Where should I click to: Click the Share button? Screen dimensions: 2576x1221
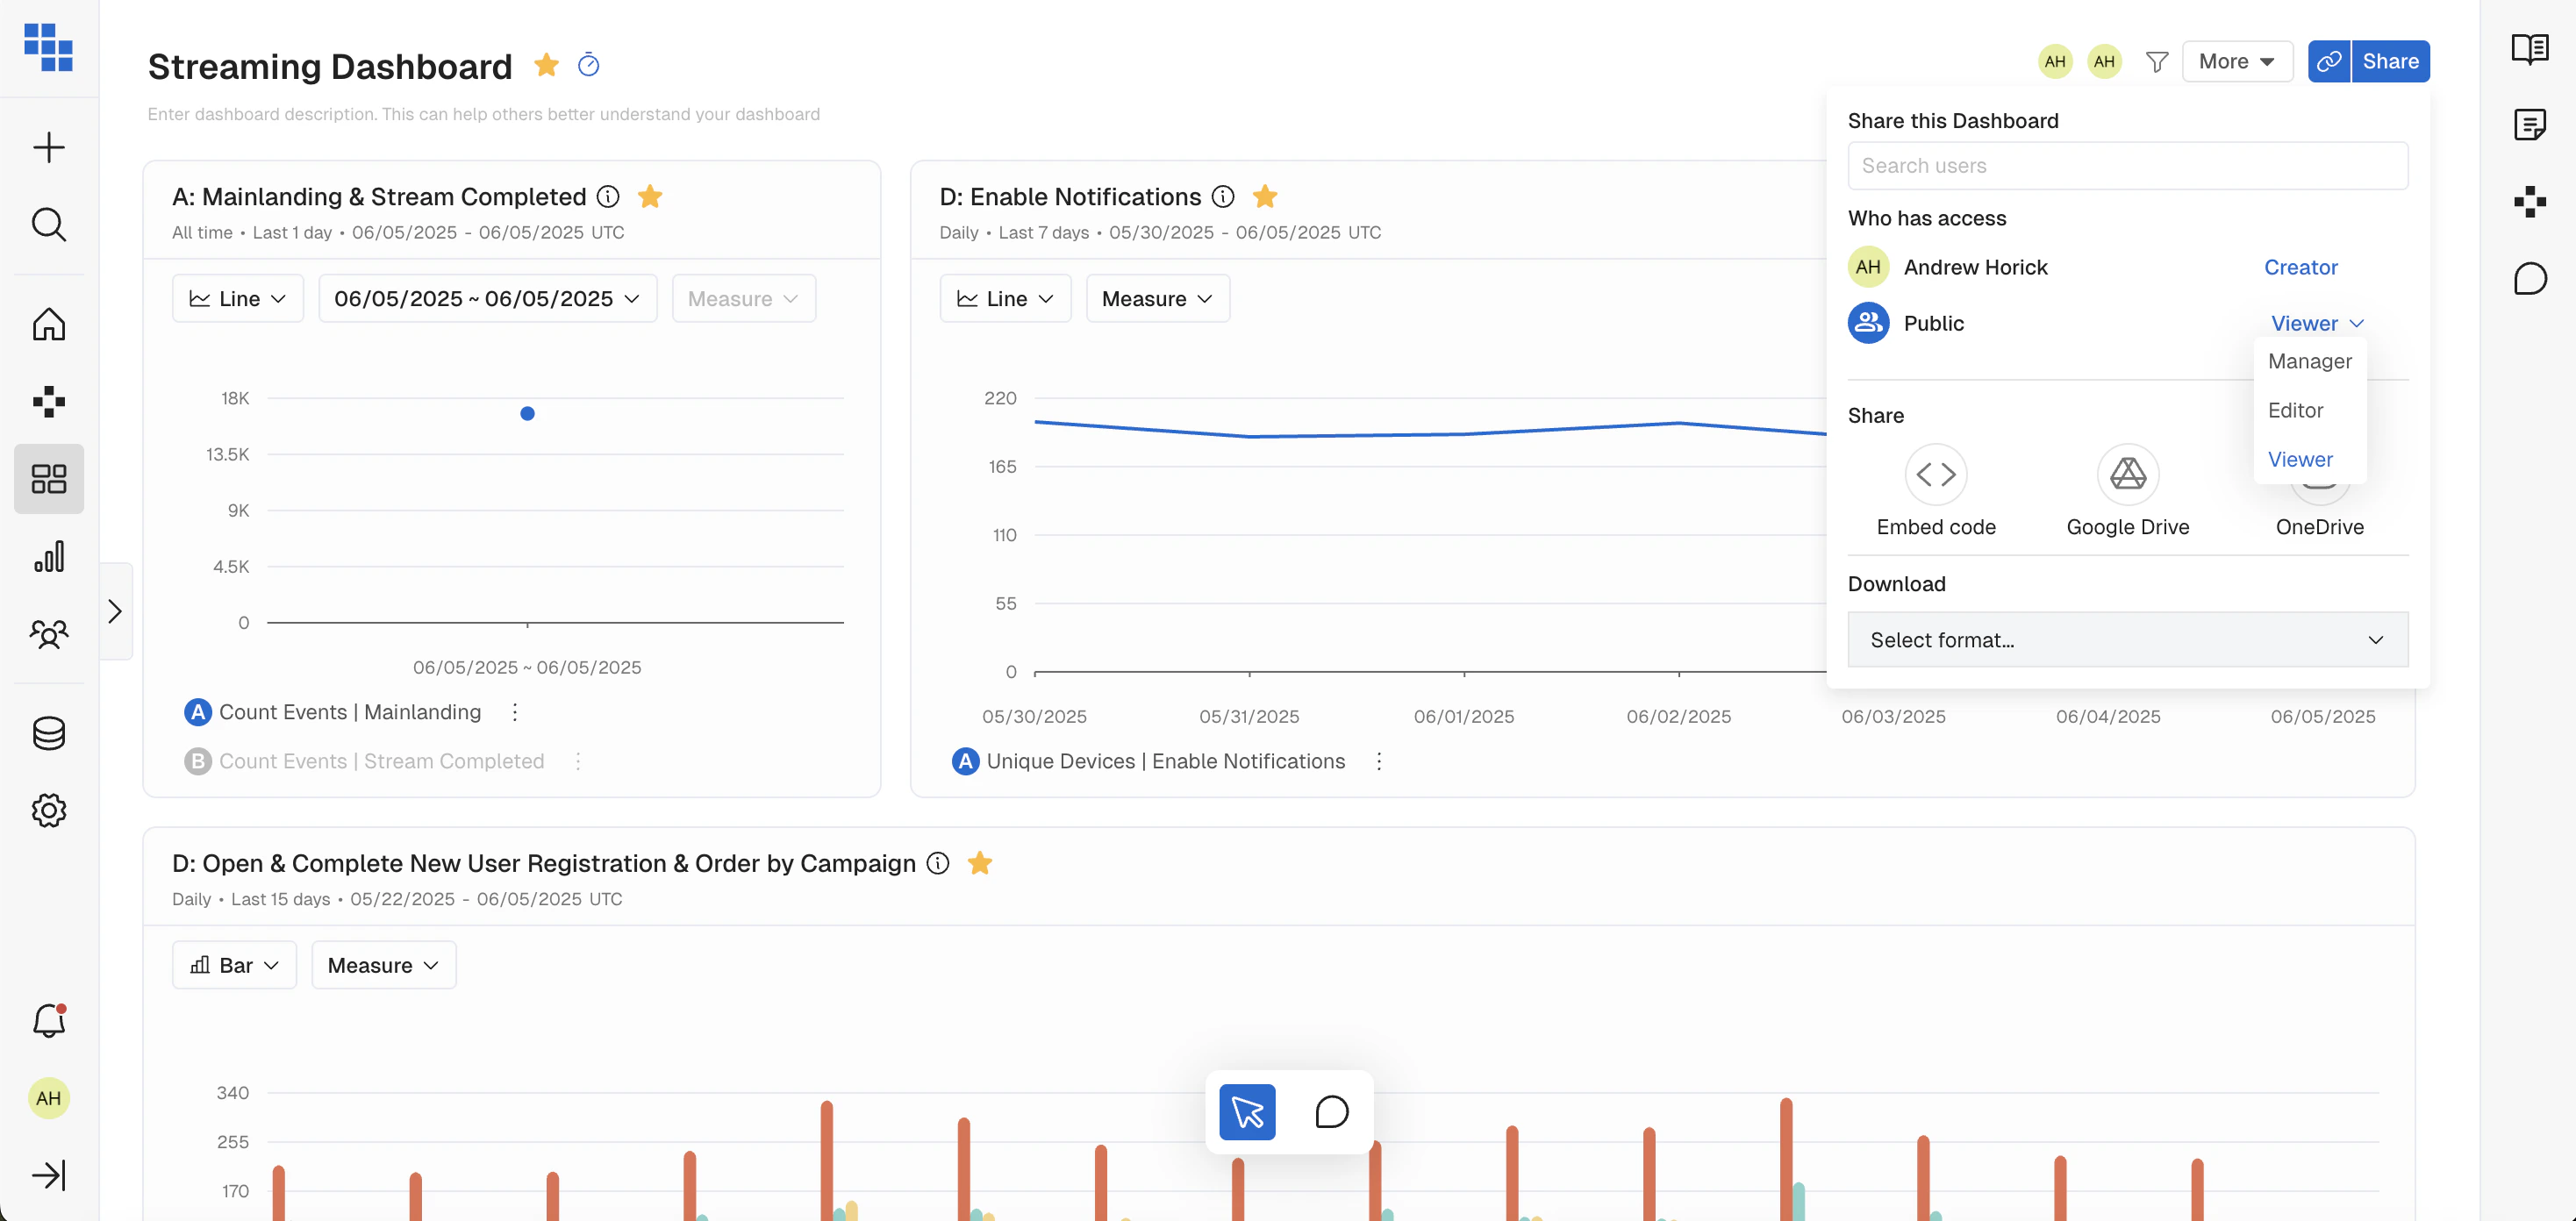coord(2390,62)
